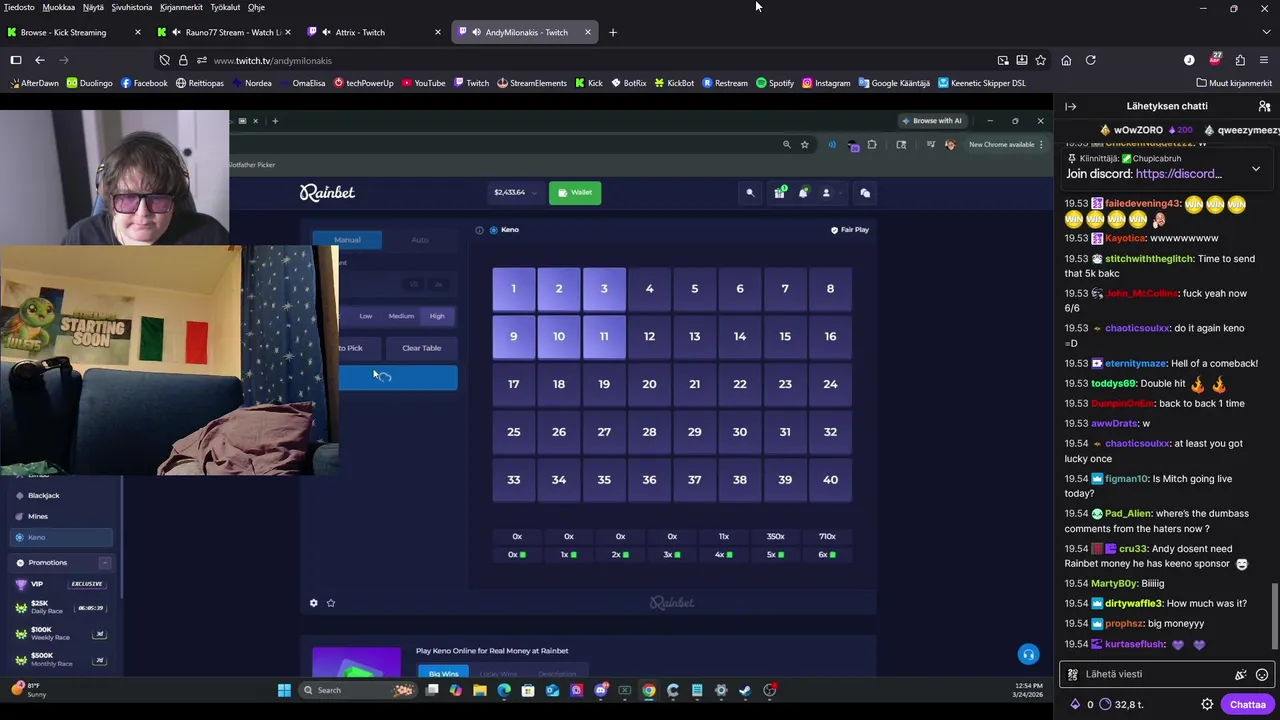
Task: Toggle Keno number 1 tile
Action: click(513, 289)
